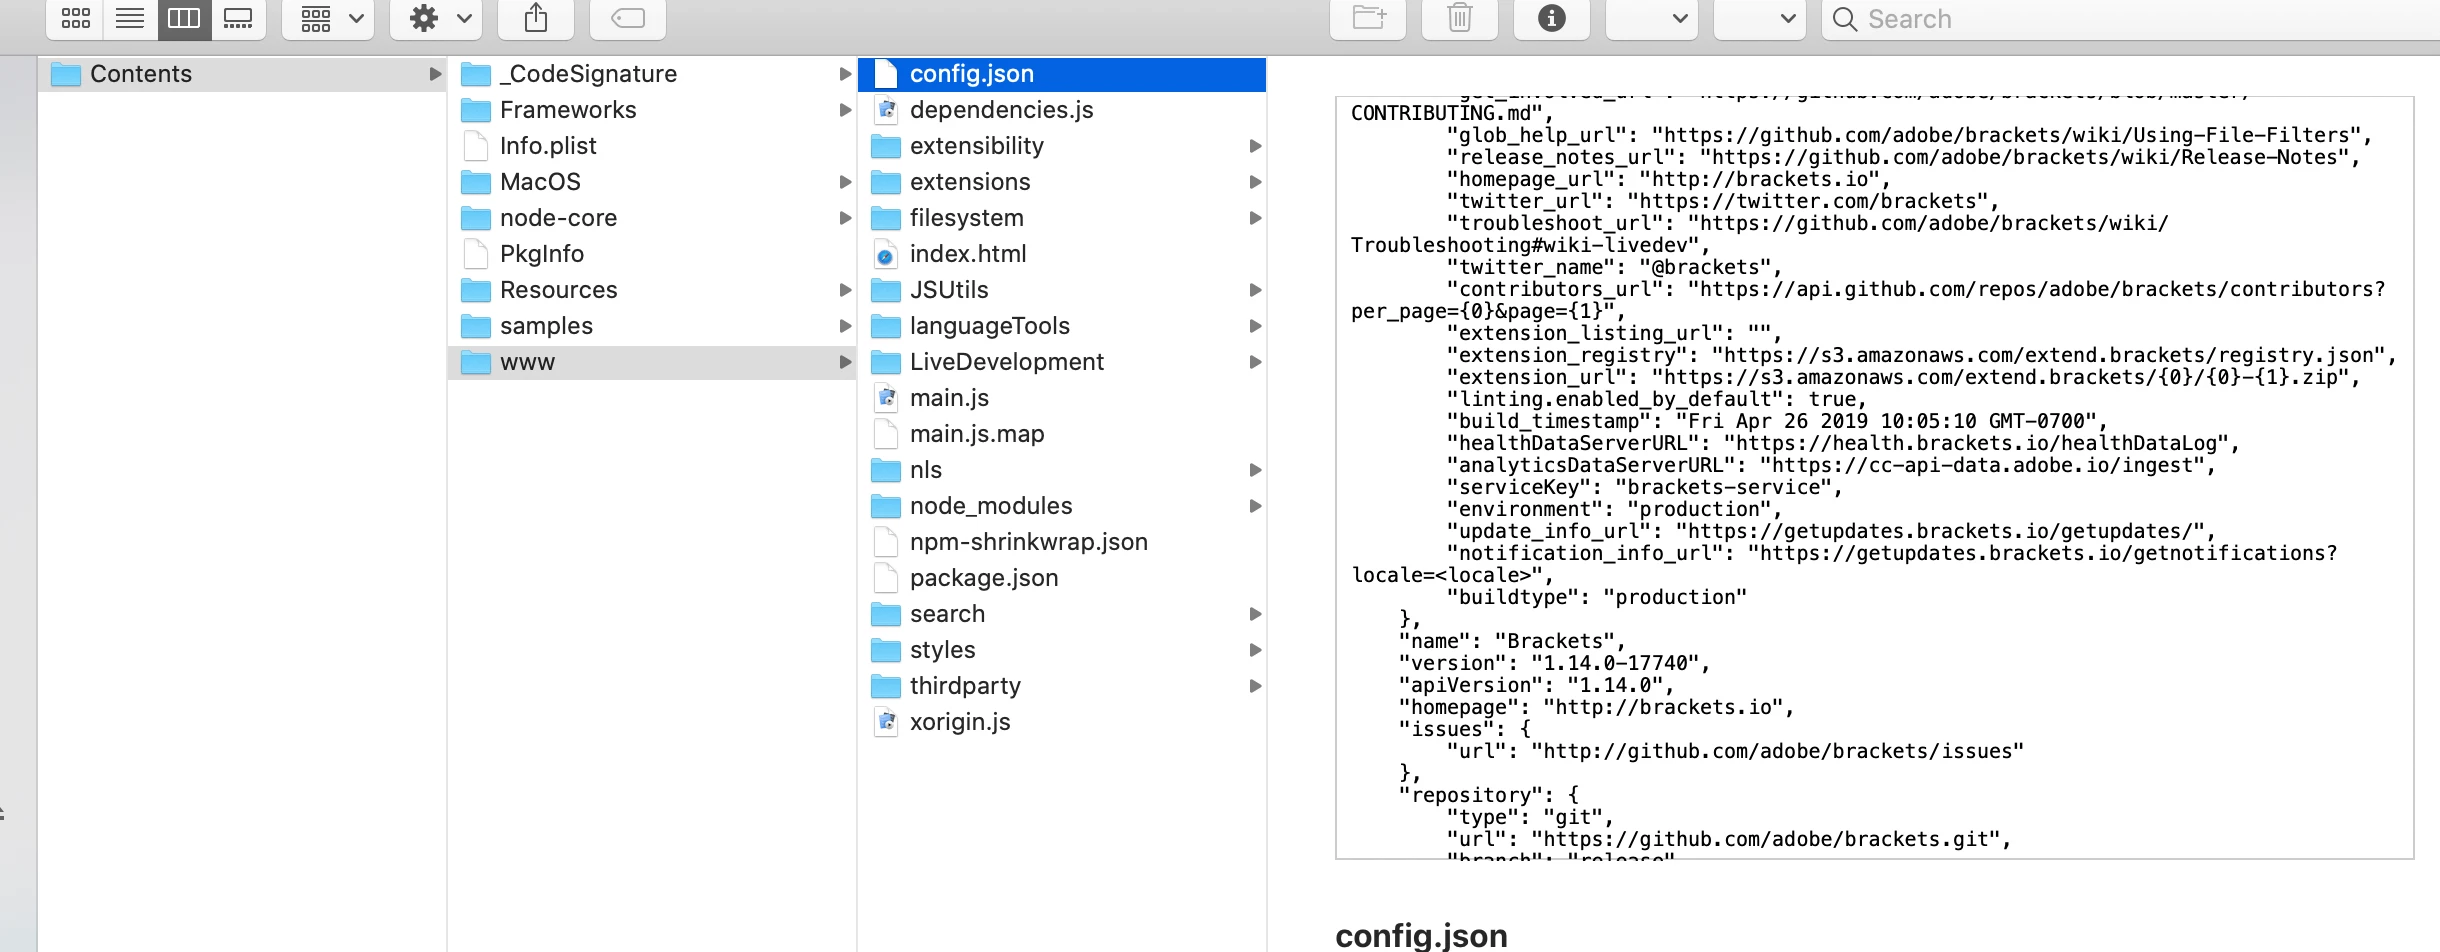Select the Resources folder
2440x952 pixels.
click(x=652, y=290)
